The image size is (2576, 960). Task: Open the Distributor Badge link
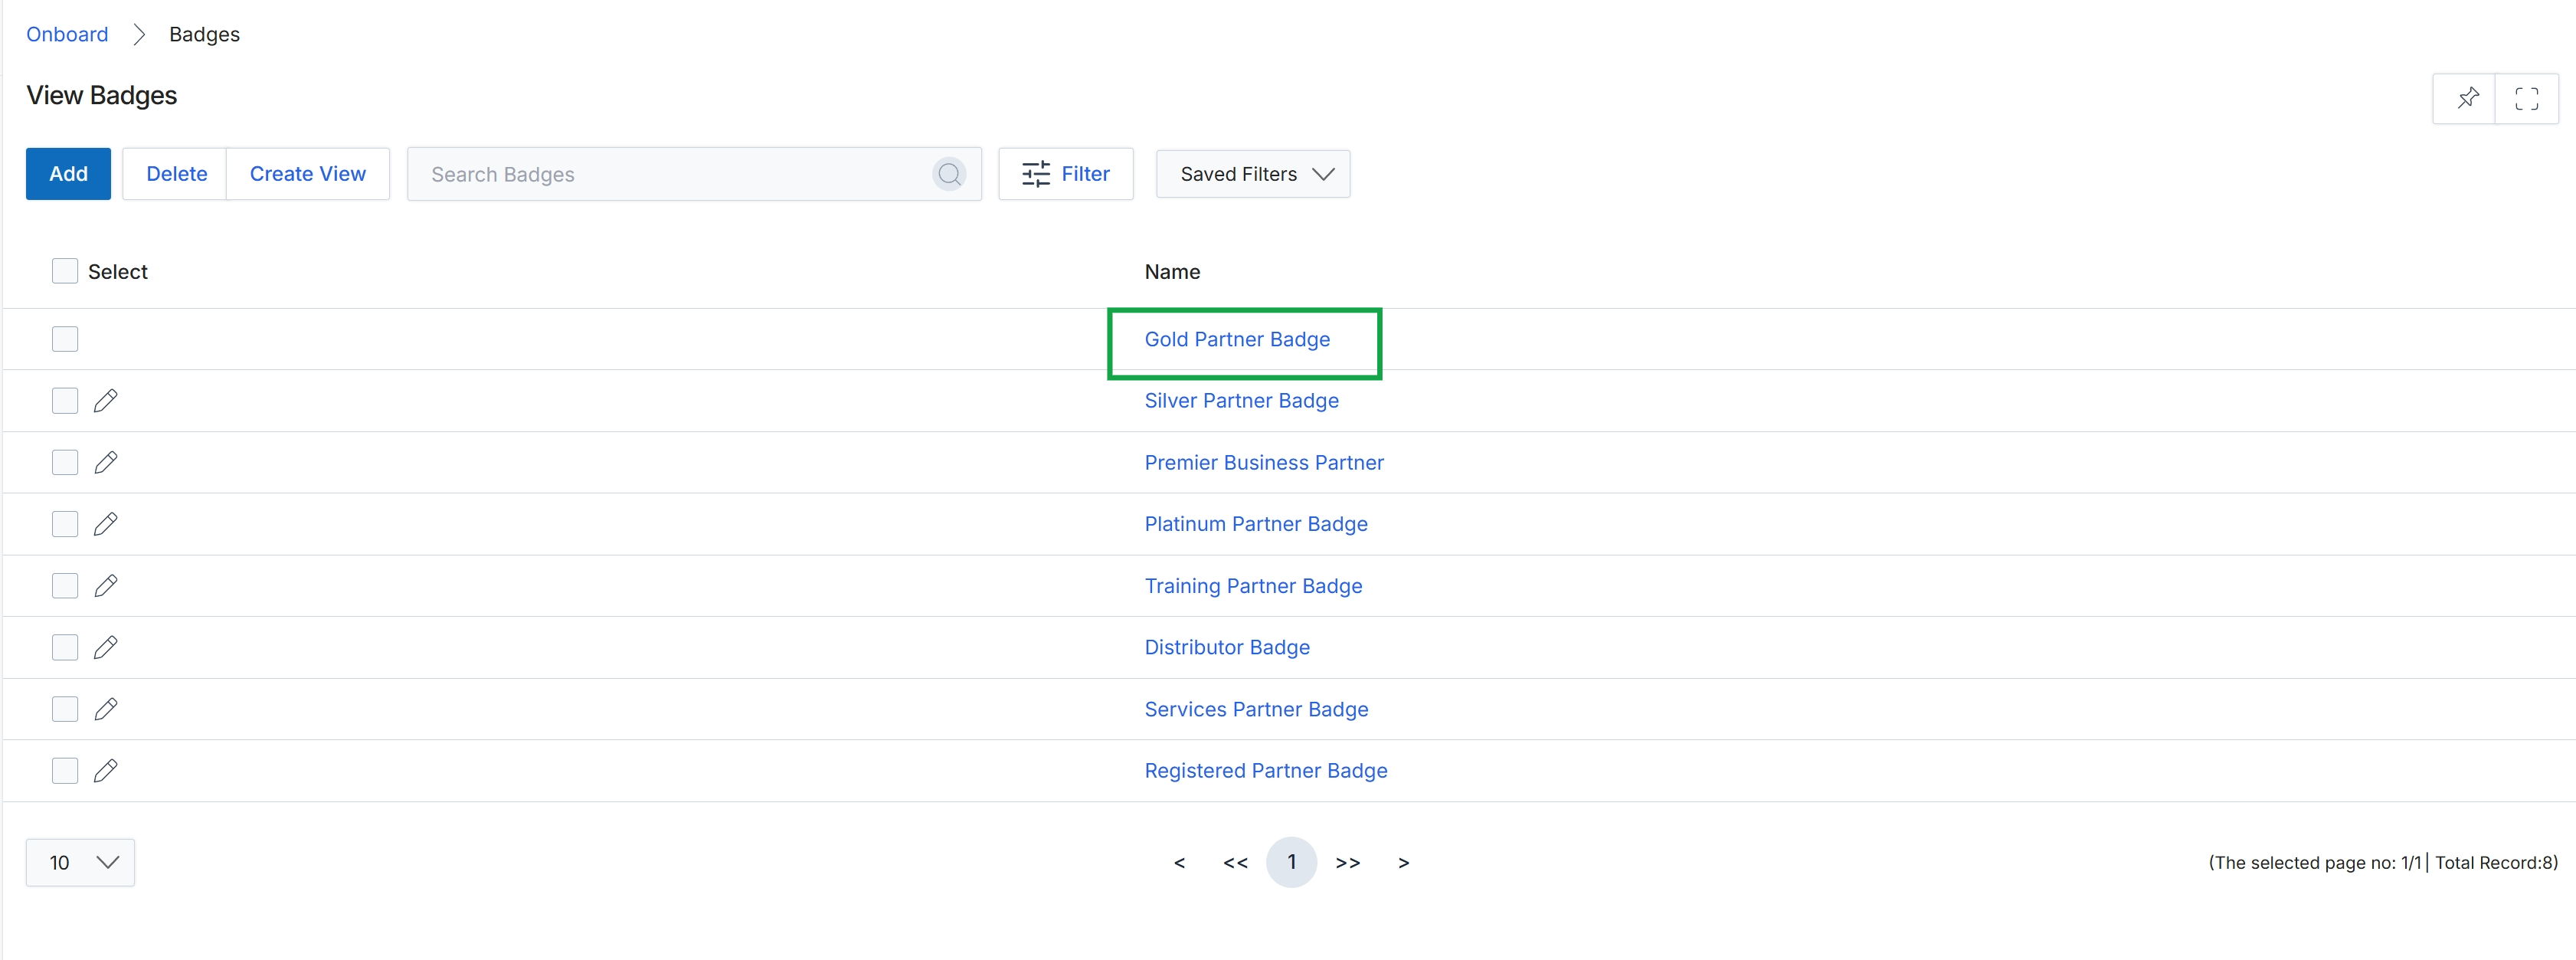[1227, 648]
